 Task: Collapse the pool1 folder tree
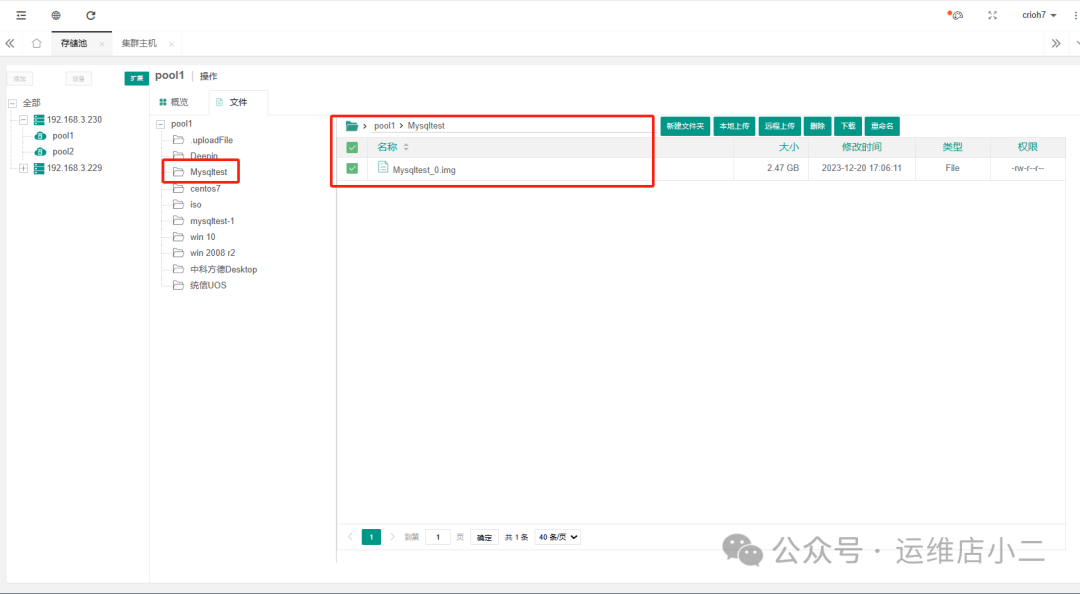(160, 124)
